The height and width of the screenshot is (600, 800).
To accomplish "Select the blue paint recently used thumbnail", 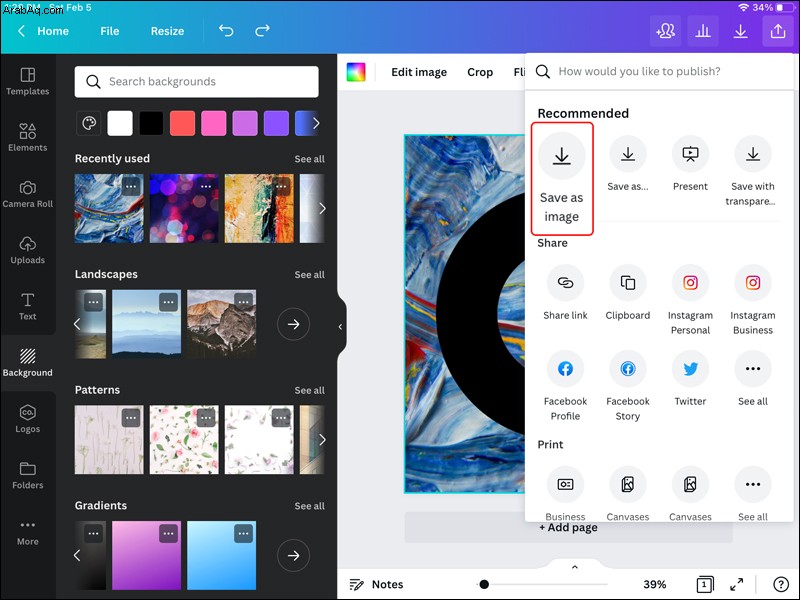I will (x=109, y=208).
